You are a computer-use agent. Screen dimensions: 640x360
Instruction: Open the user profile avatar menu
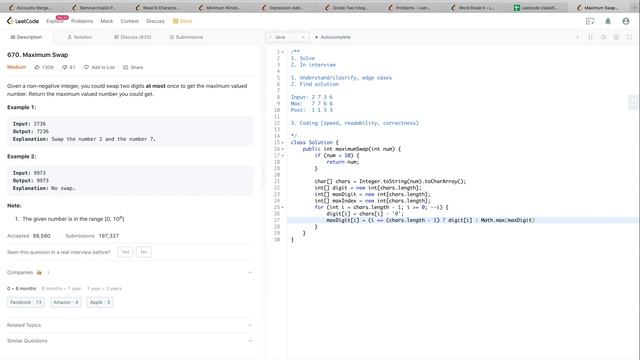(x=626, y=21)
